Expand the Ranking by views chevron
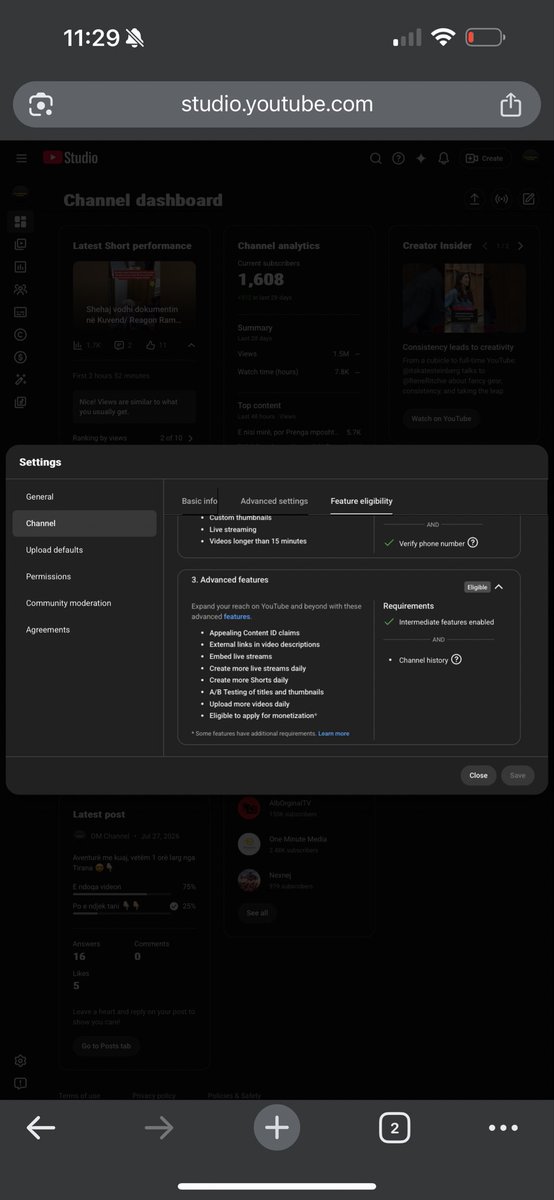The width and height of the screenshot is (554, 1200). [191, 438]
